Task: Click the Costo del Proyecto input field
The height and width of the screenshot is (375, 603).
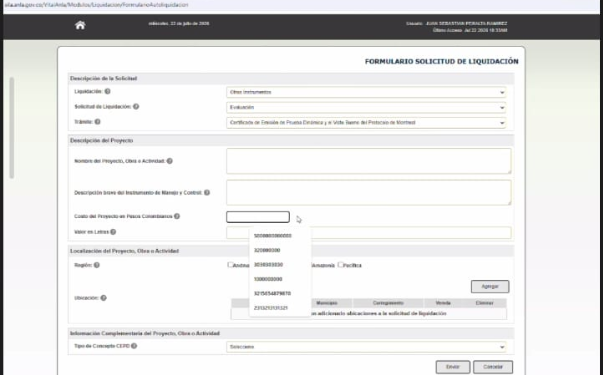Action: [x=258, y=217]
